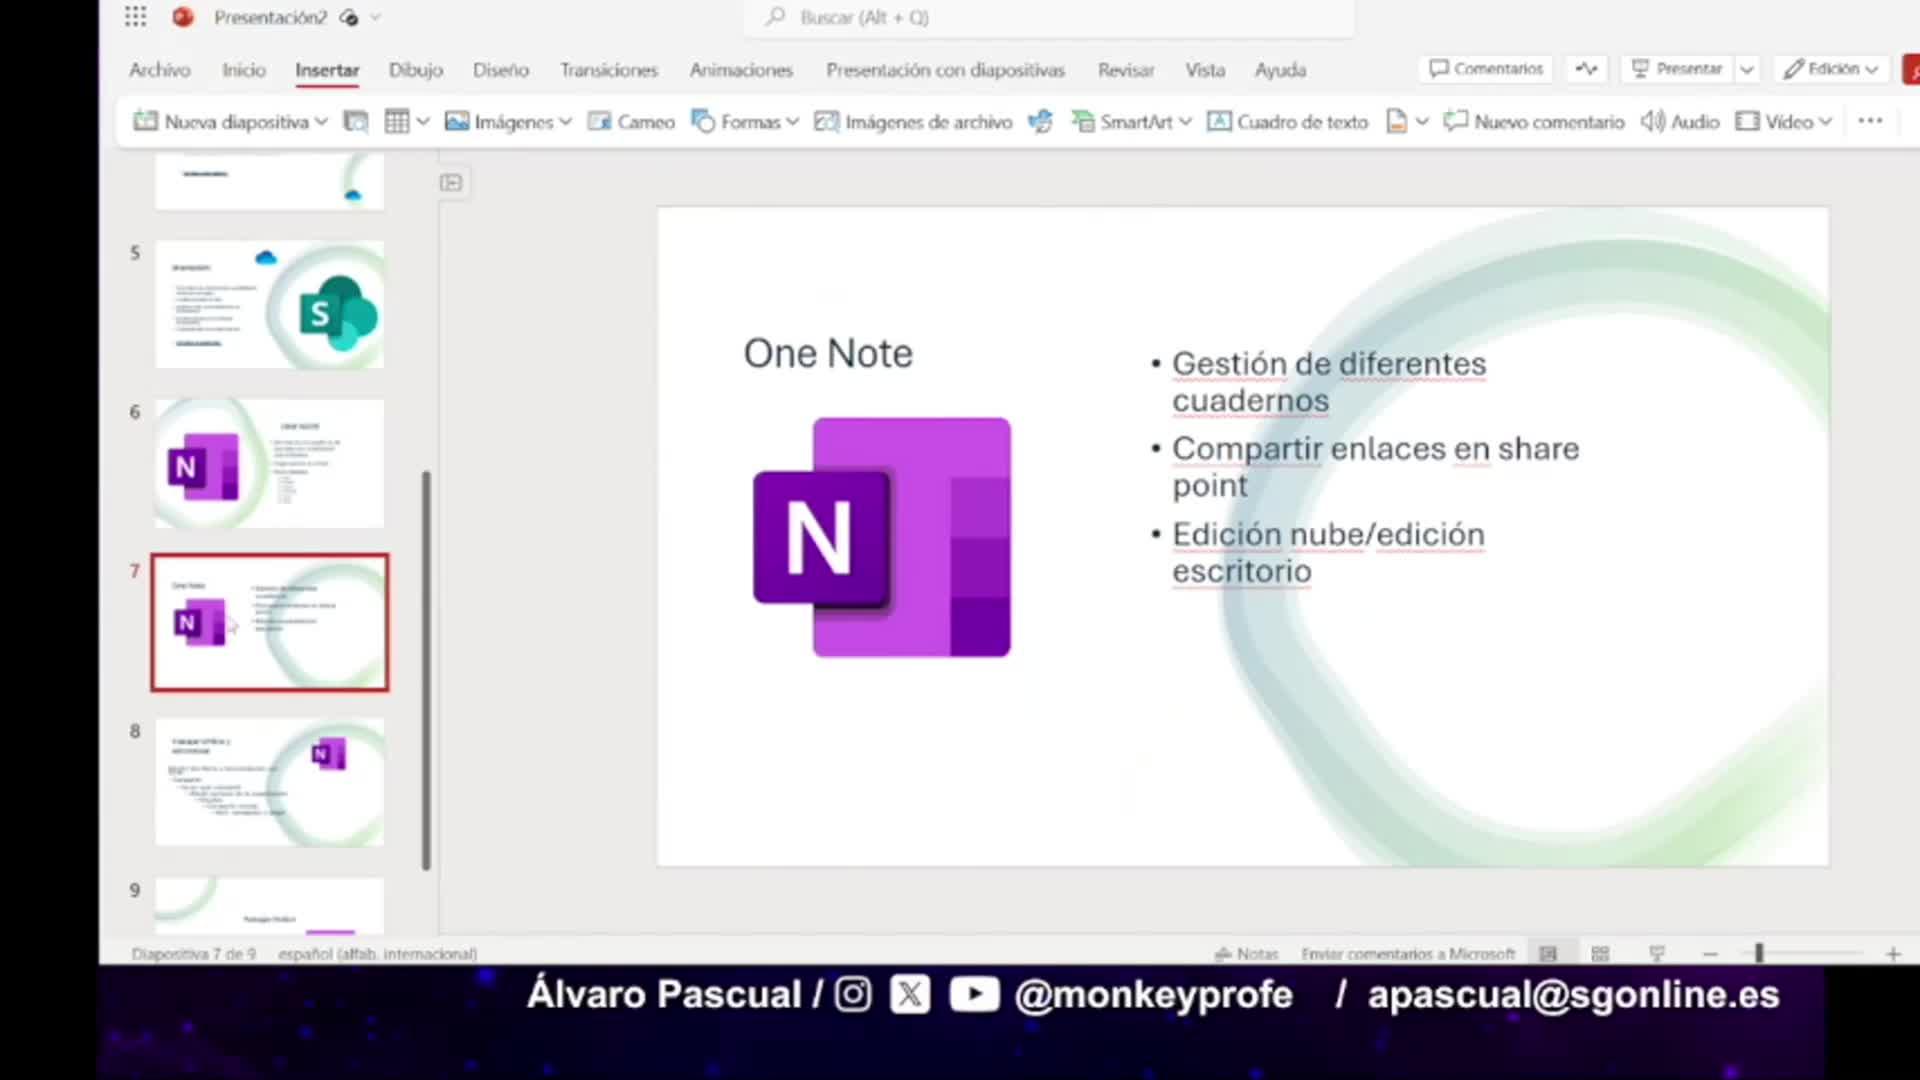Select slide 6 thumbnail
This screenshot has height=1080, width=1920.
click(269, 464)
